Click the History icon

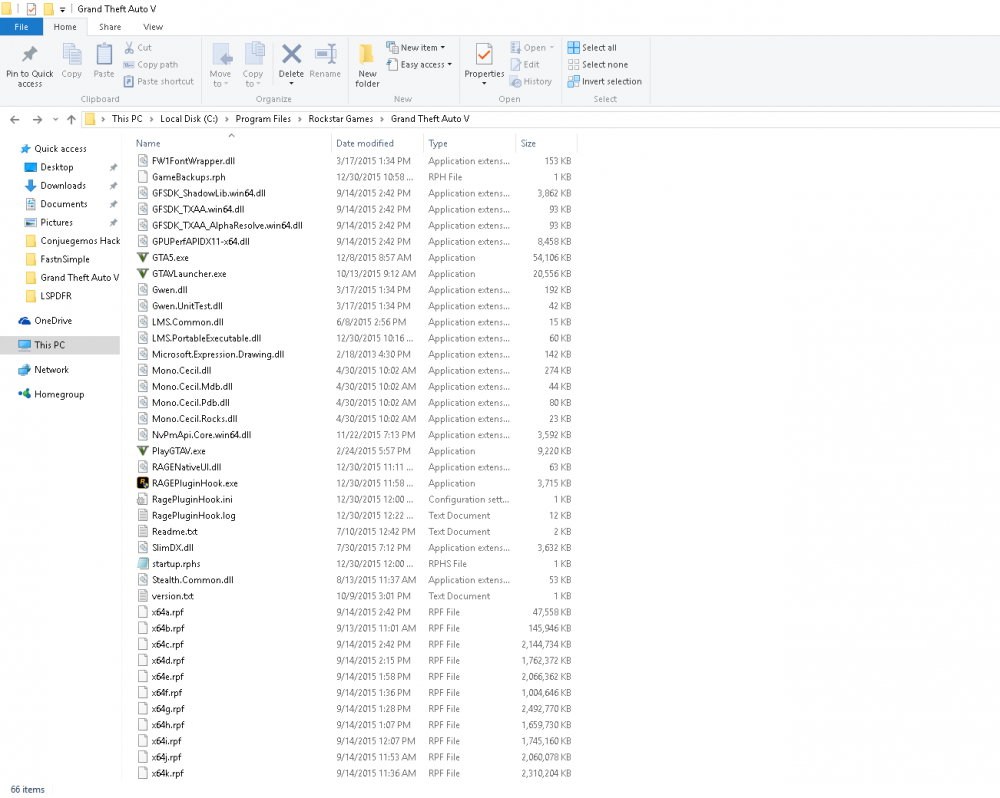point(516,82)
